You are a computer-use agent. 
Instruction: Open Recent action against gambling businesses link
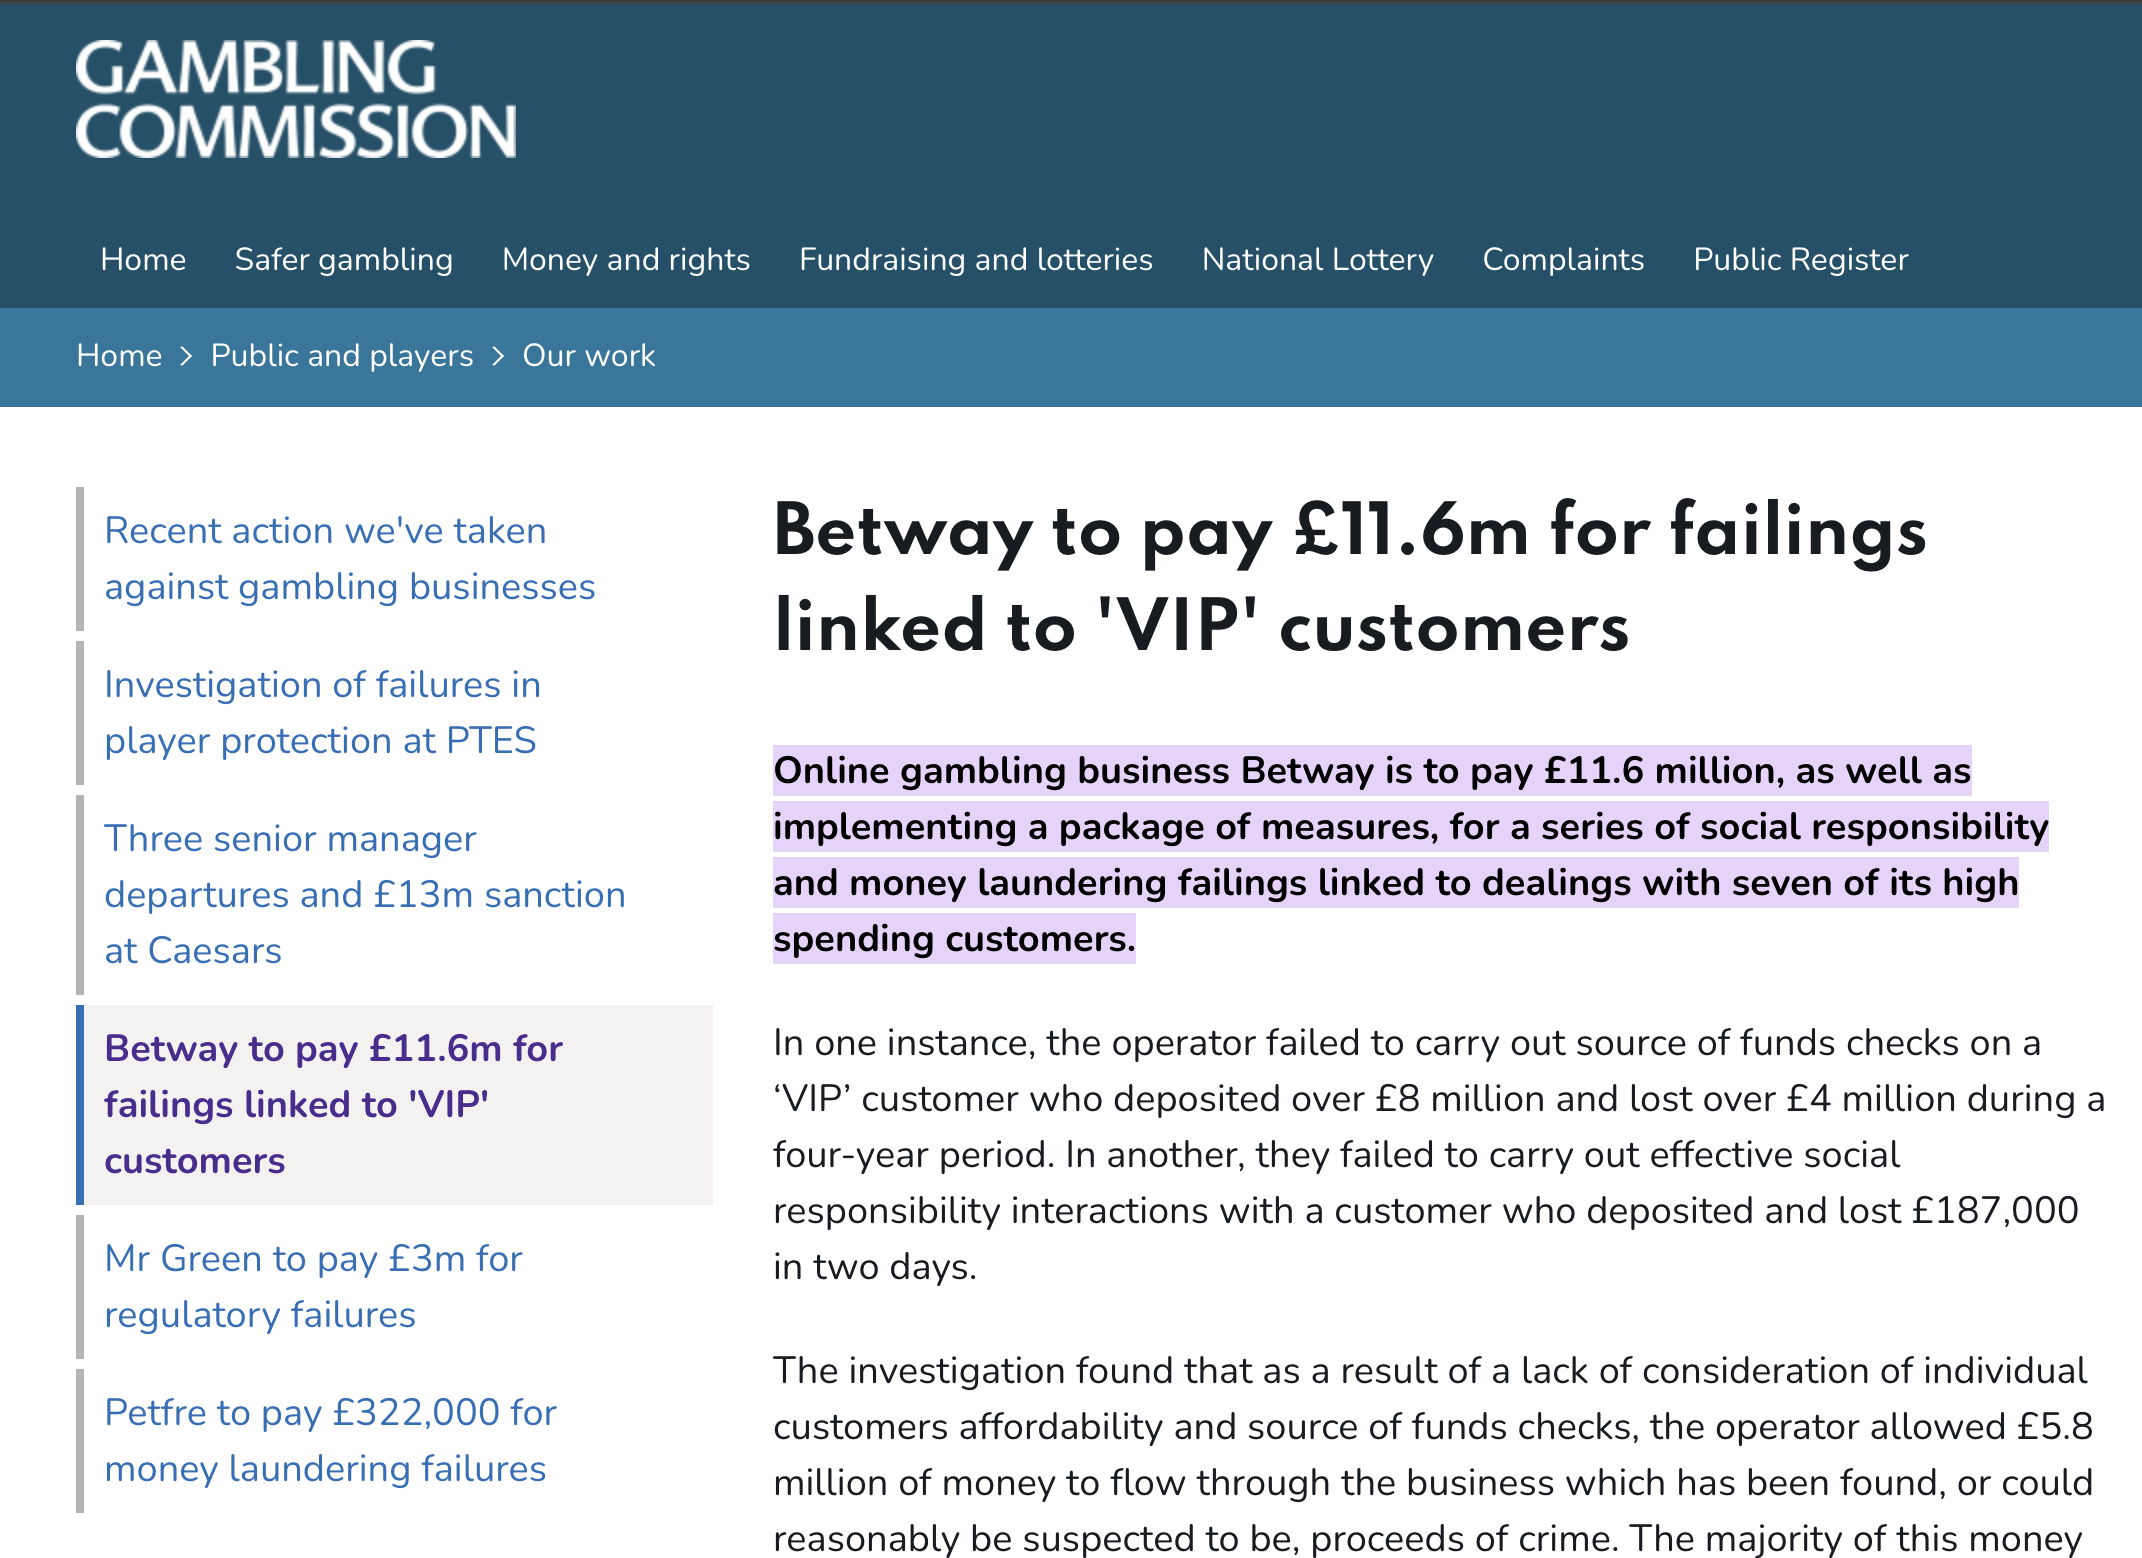pyautogui.click(x=350, y=558)
